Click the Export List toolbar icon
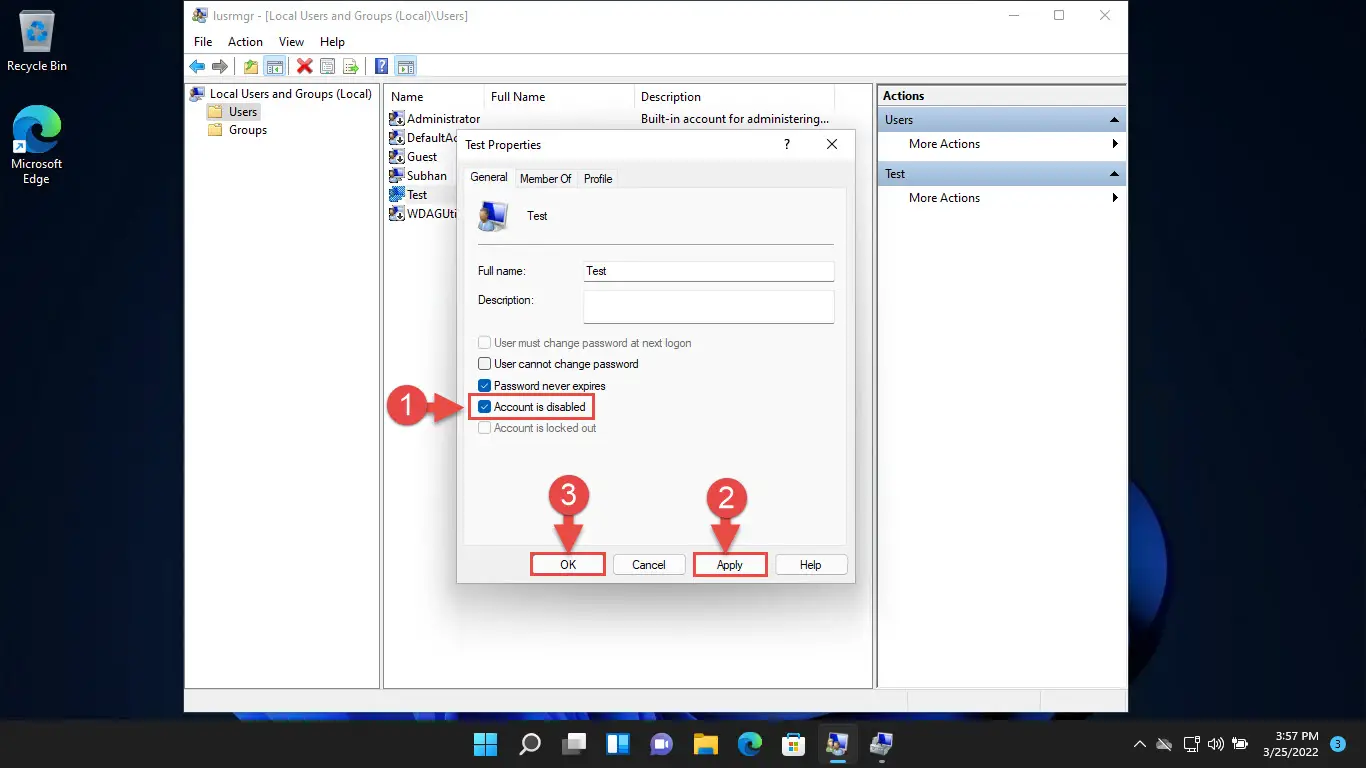The width and height of the screenshot is (1366, 768). pos(351,67)
